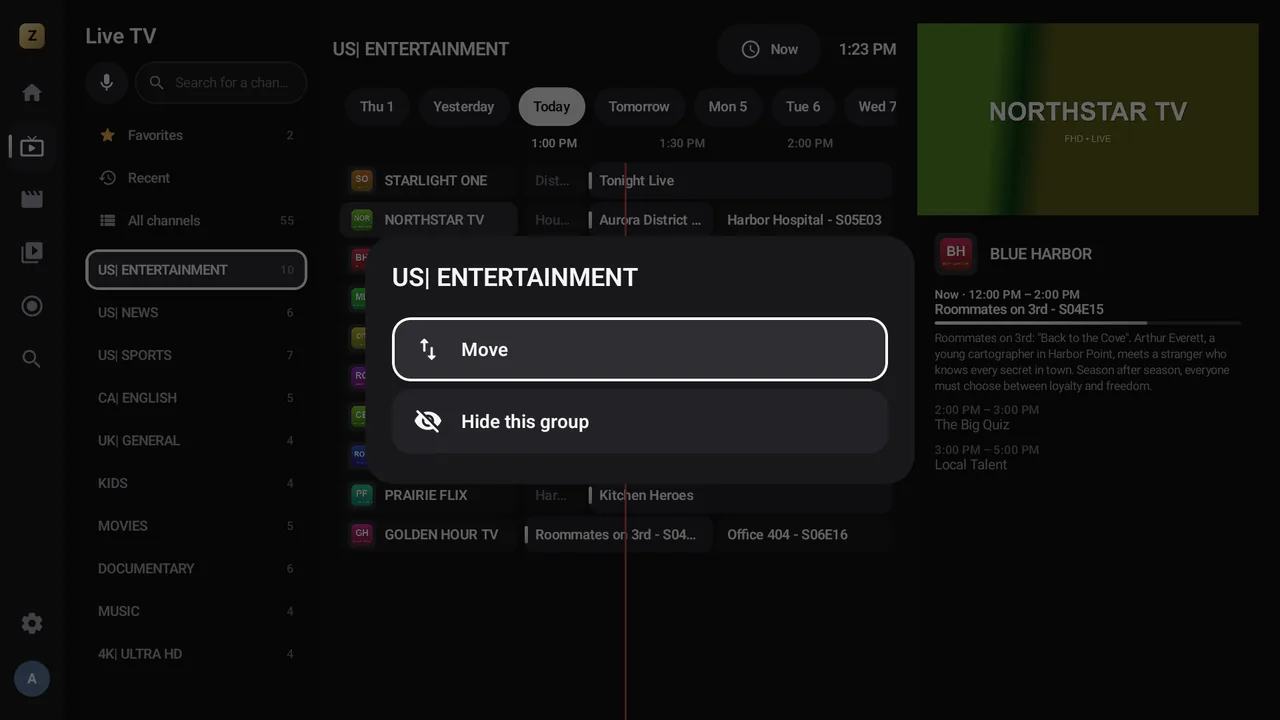Open the Movies clapperboard icon
This screenshot has height=720, width=1280.
click(32, 199)
